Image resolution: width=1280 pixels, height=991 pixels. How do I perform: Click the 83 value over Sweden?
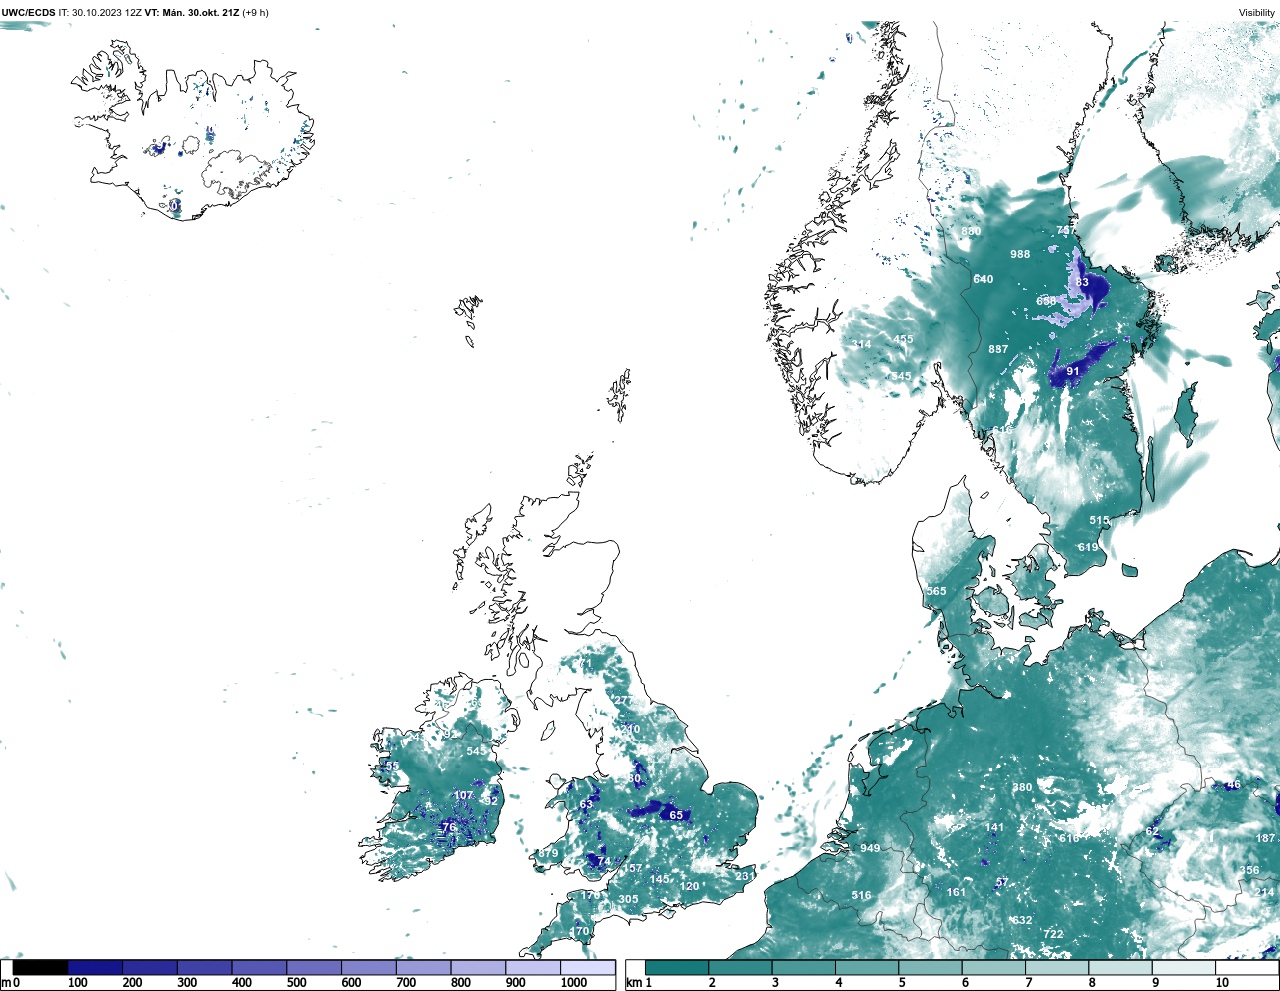pyautogui.click(x=1082, y=283)
